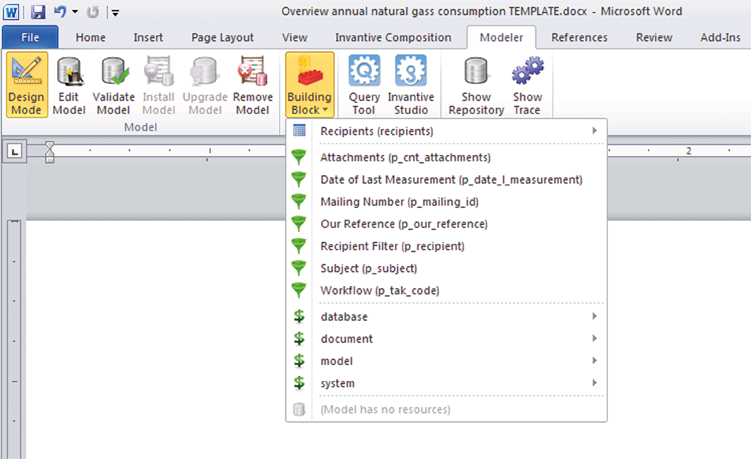Screen dimensions: 751x459
Task: Expand arrow on the document row
Action: click(x=594, y=338)
